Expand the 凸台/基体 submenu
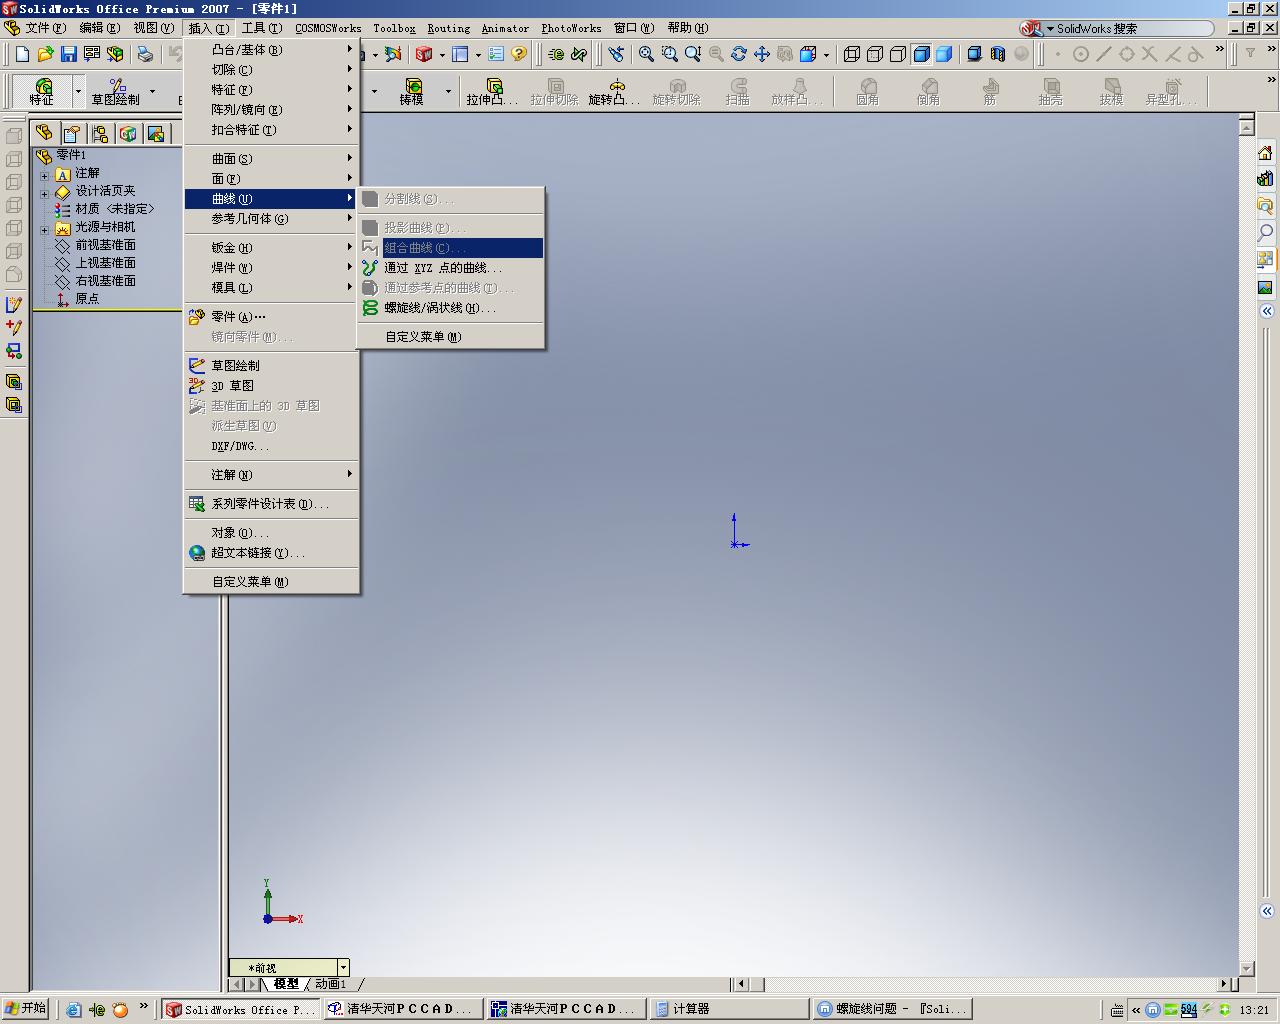The height and width of the screenshot is (1024, 1280). (271, 49)
